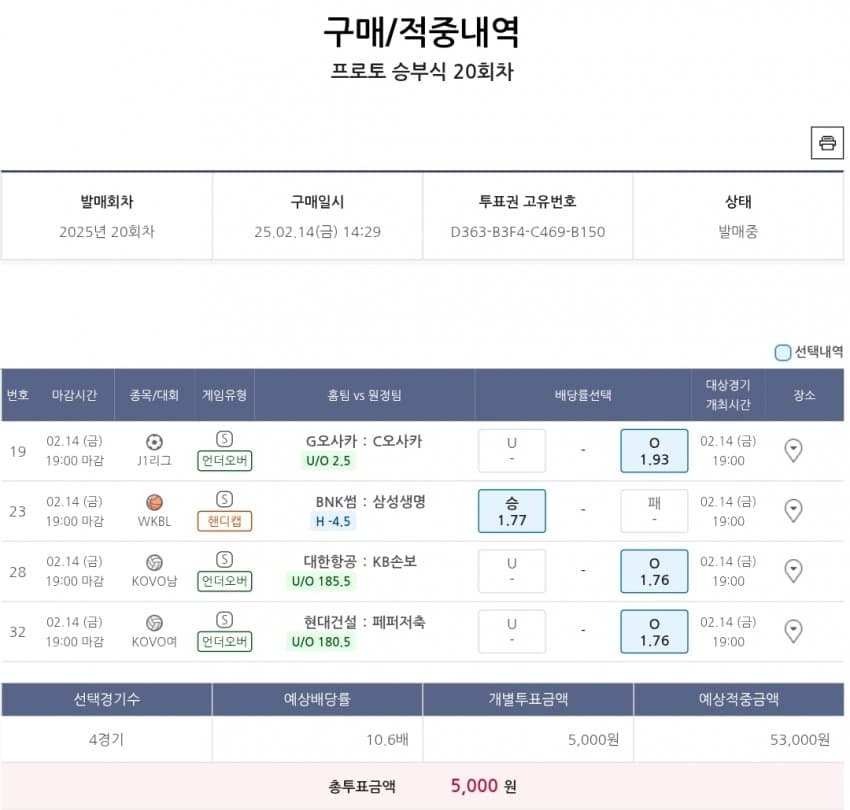Open venue pin for 현대건설 match
This screenshot has height=810, width=850.
coord(793,631)
